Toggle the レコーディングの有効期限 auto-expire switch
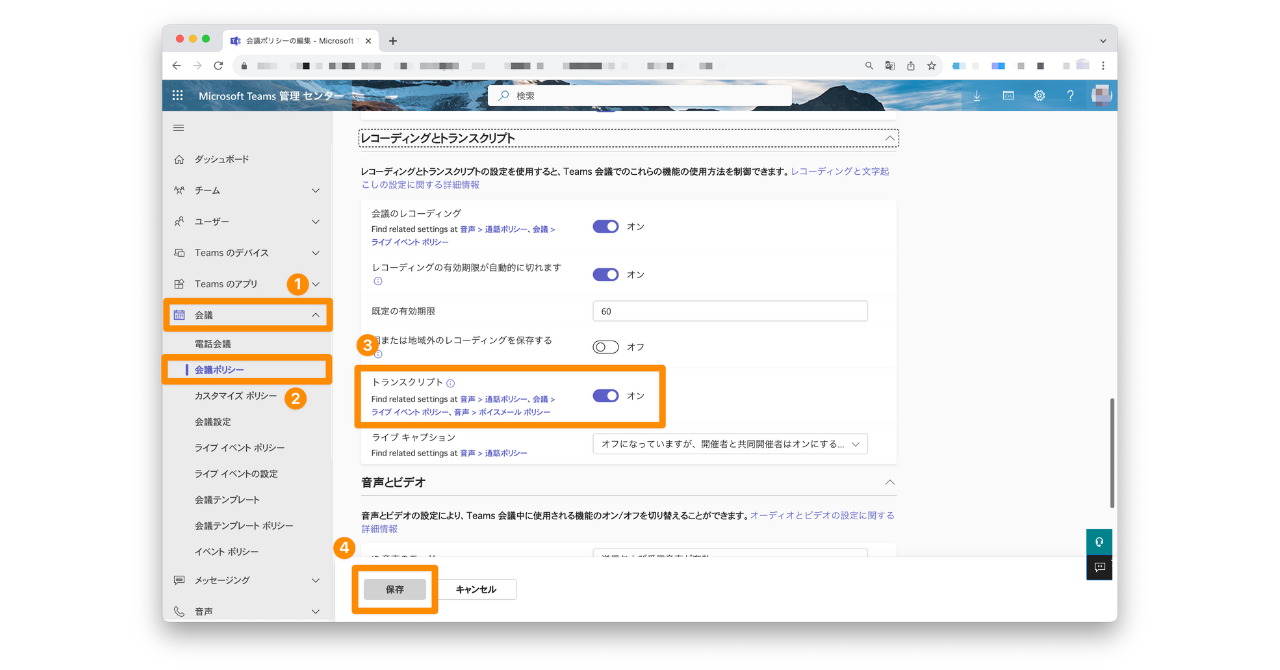 click(606, 275)
